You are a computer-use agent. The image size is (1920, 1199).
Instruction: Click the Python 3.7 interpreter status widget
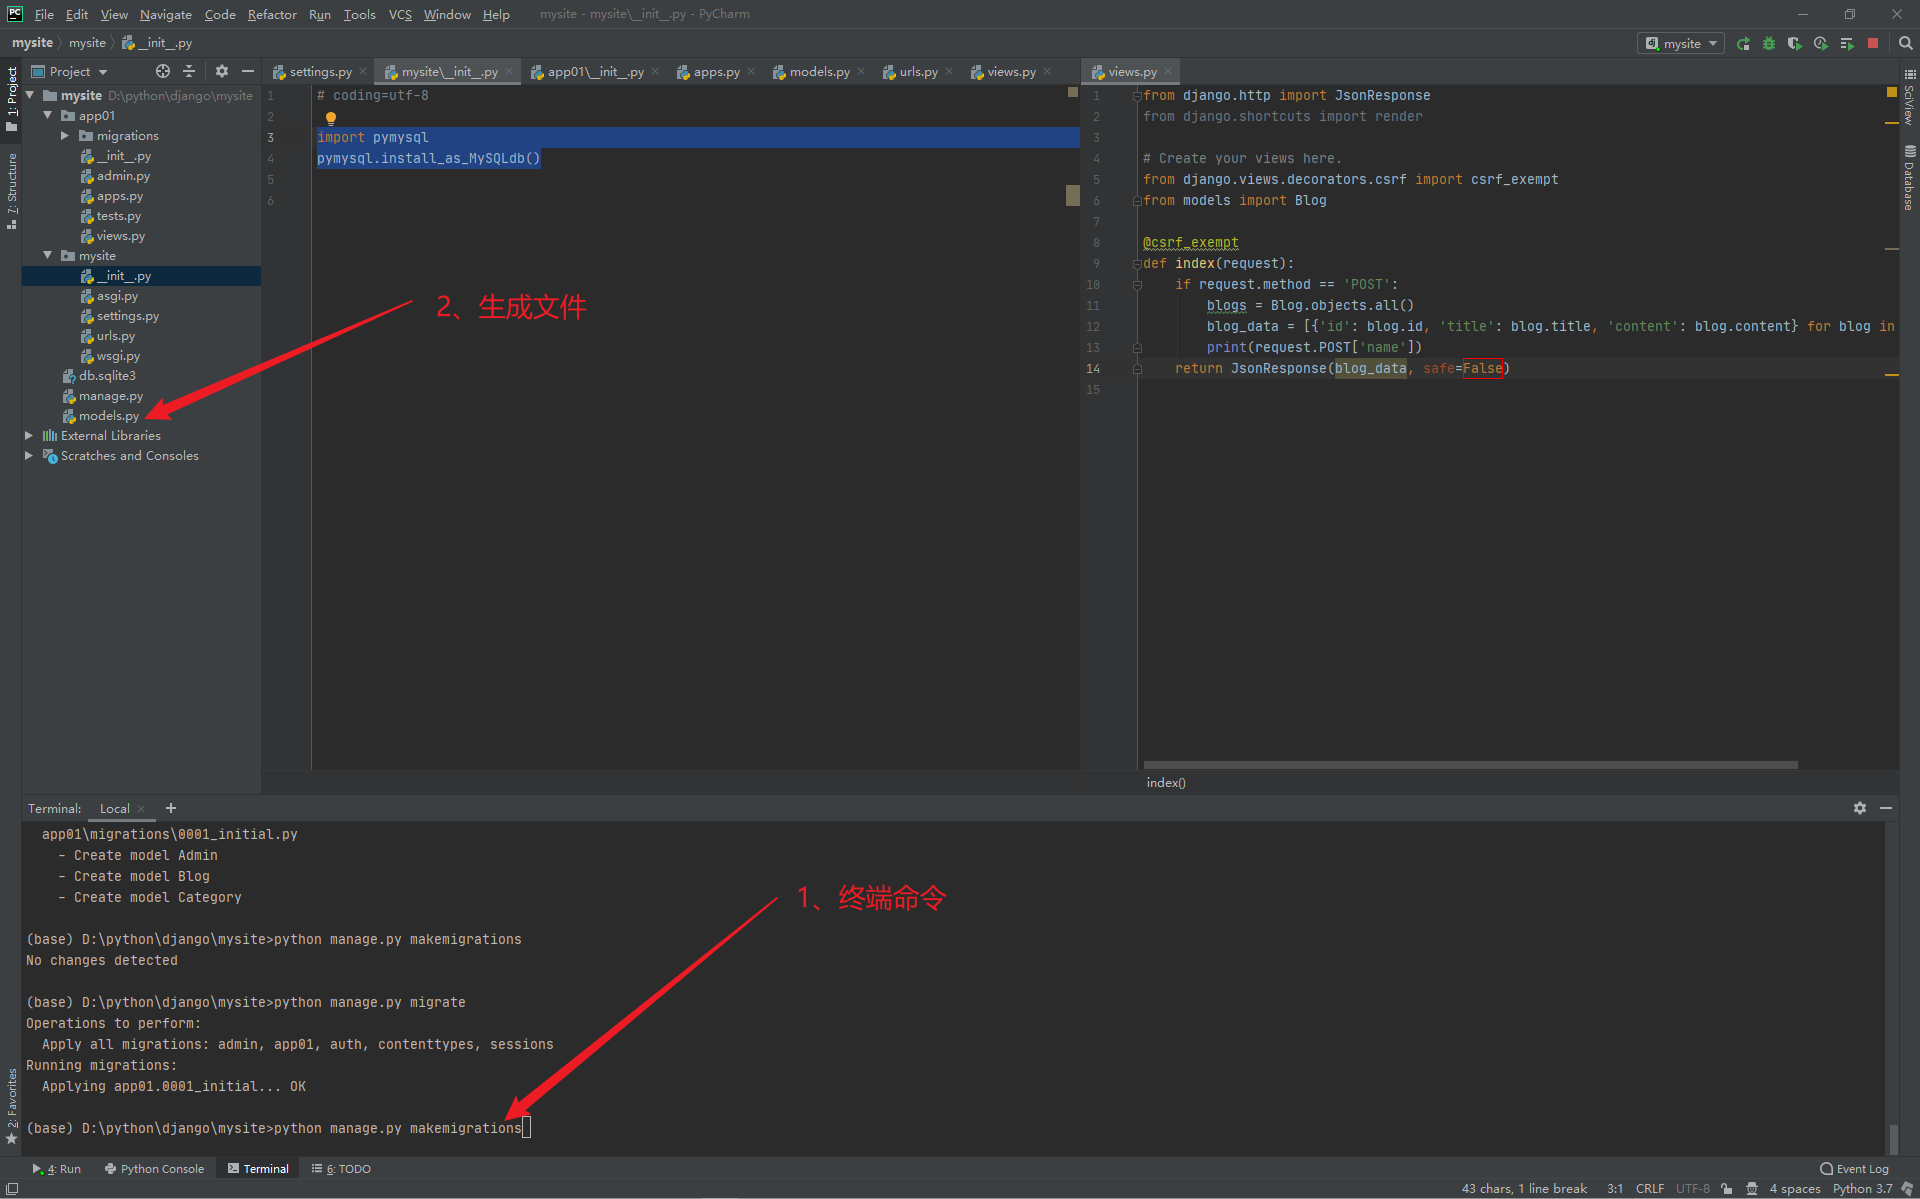click(1862, 1189)
